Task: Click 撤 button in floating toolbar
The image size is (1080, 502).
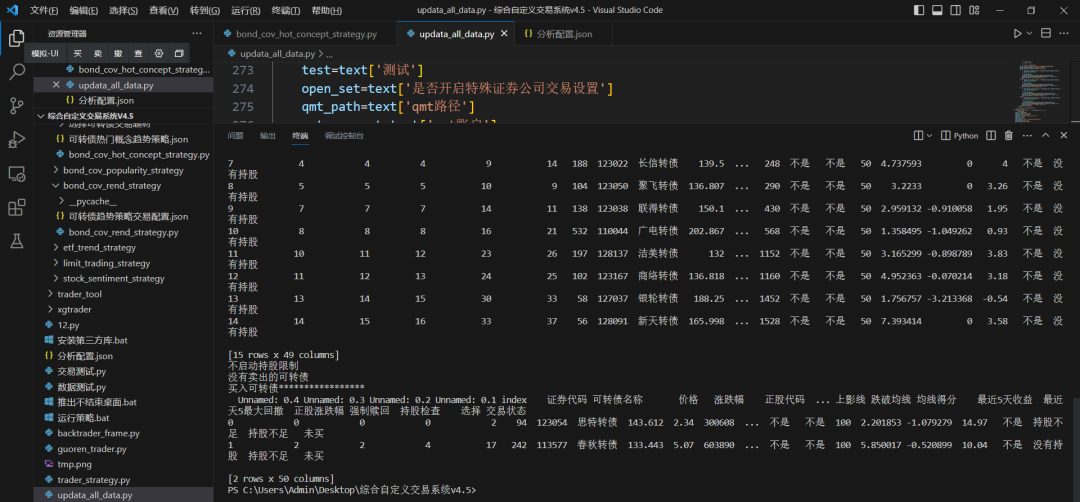Action: coord(118,53)
